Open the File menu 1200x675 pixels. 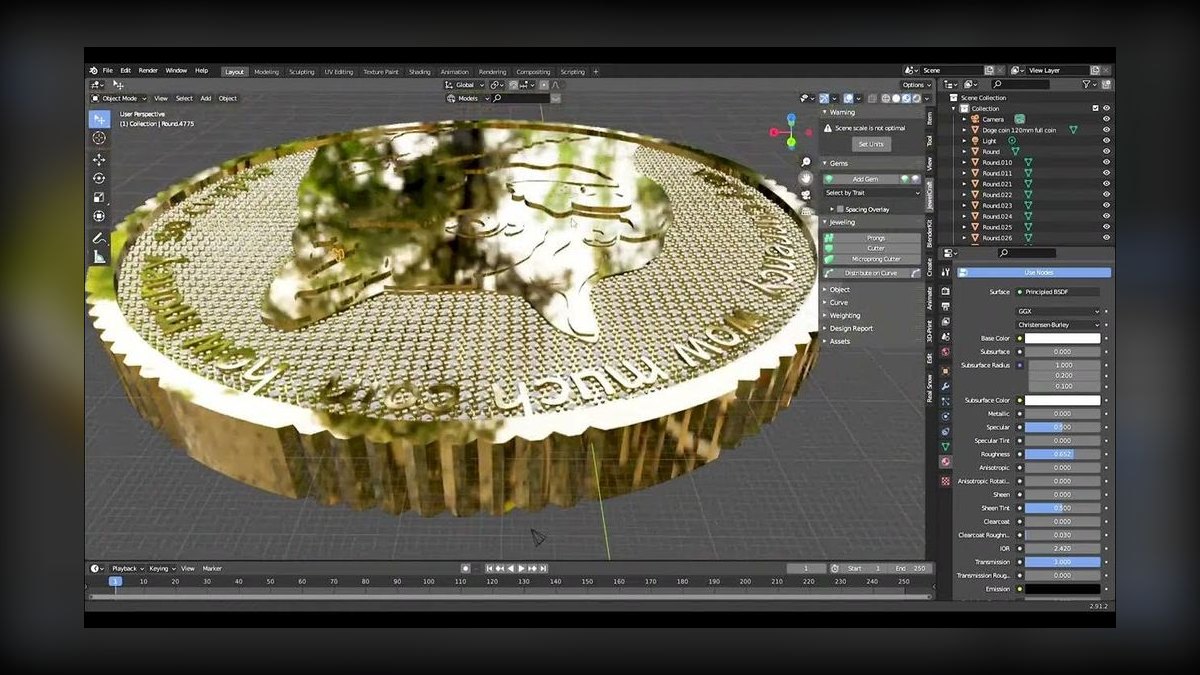107,71
